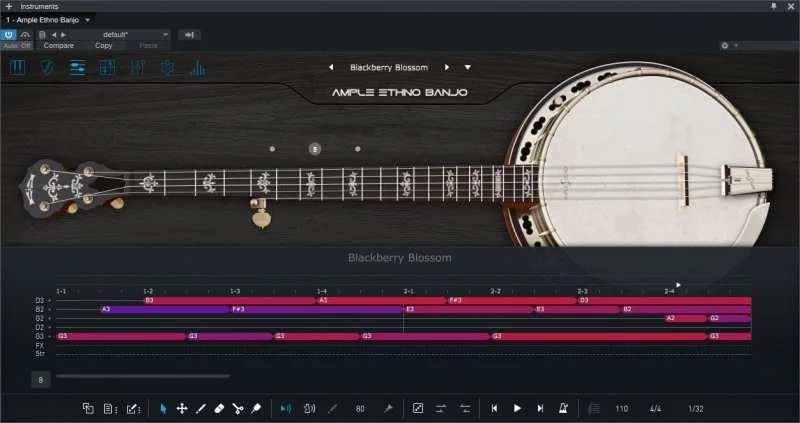The height and width of the screenshot is (423, 800).
Task: Load the previous plugin preset
Action: click(54, 35)
